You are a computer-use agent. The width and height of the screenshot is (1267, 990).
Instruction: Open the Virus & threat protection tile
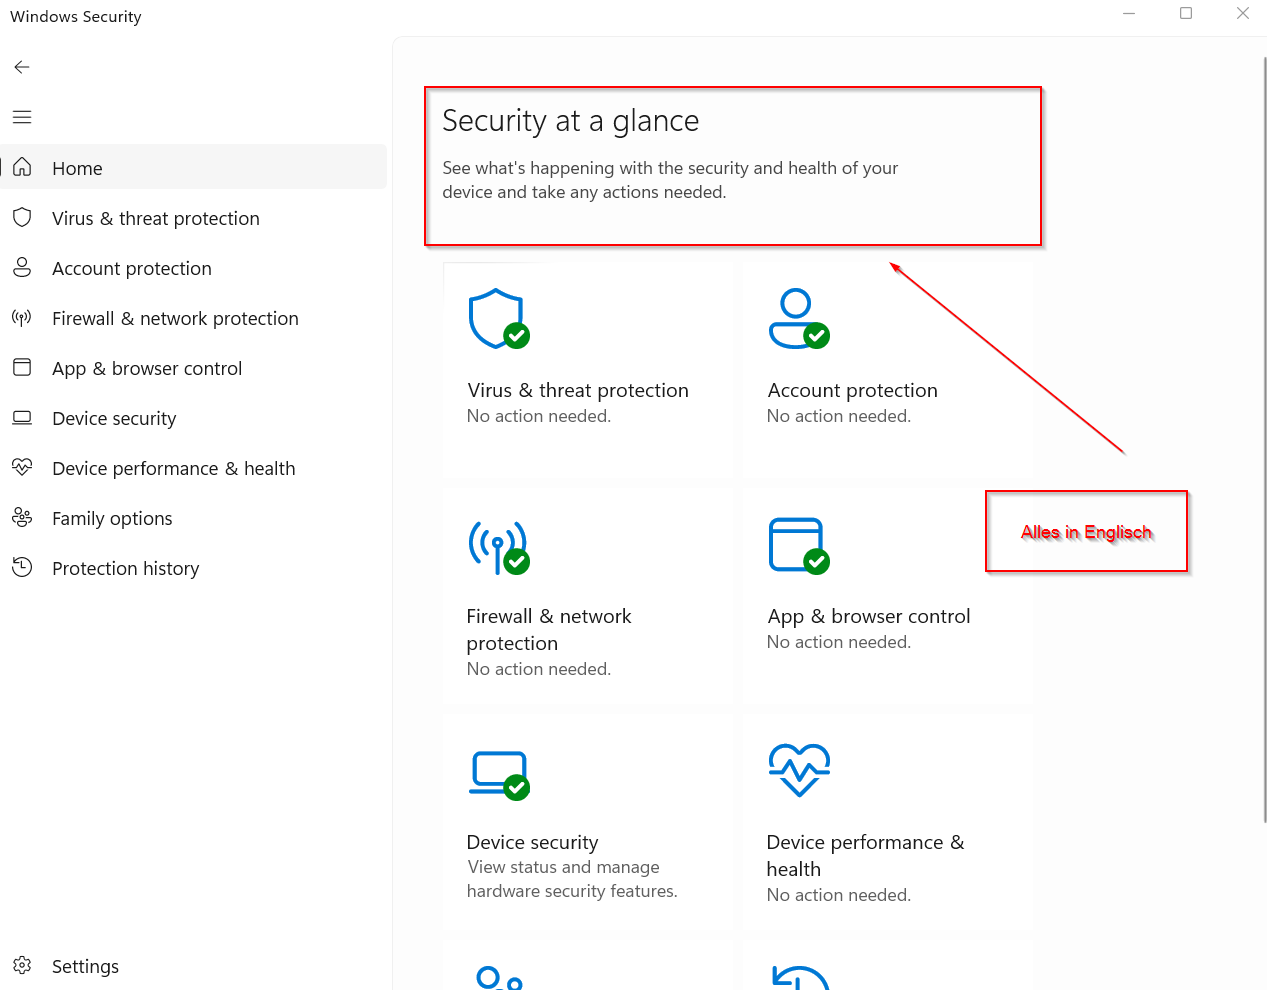577,390
